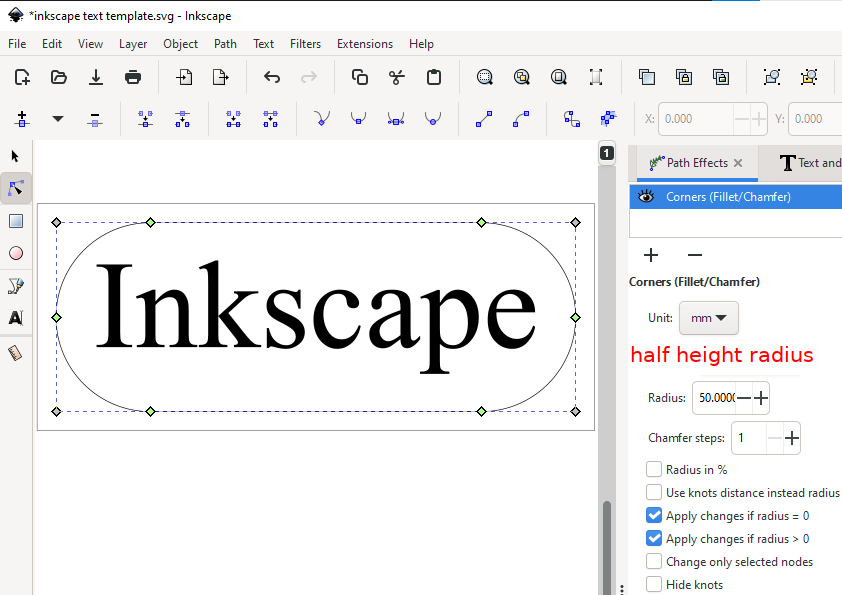Screen dimensions: 842x595
Task: Make selected segments straight lines
Action: point(484,119)
